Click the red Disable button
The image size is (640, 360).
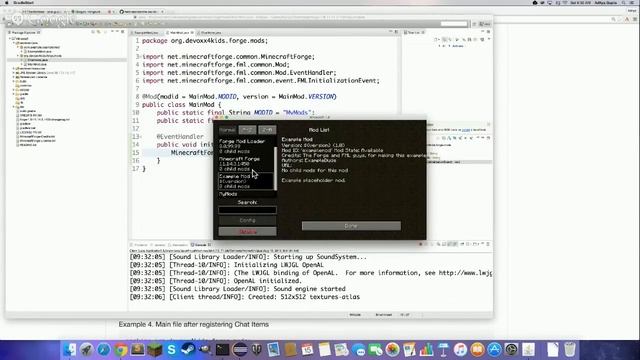[x=247, y=232]
